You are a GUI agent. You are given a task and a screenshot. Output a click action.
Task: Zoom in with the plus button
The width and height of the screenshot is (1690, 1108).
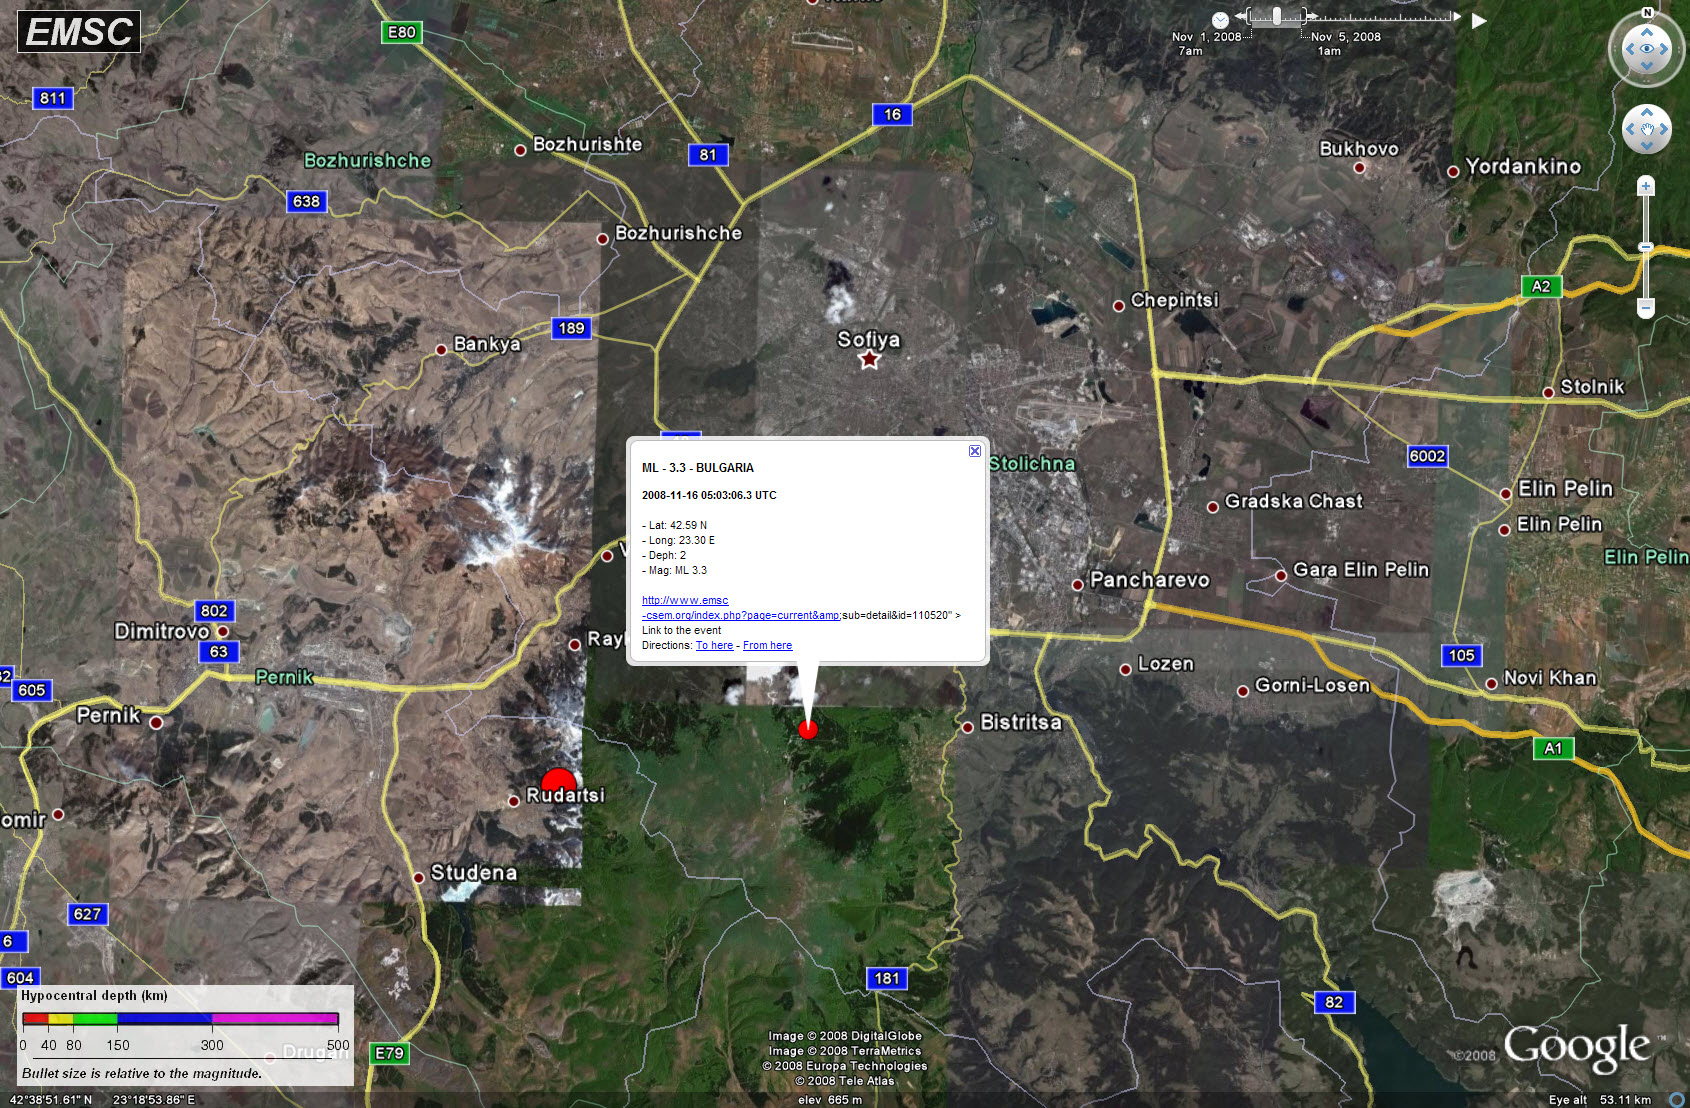pos(1646,186)
